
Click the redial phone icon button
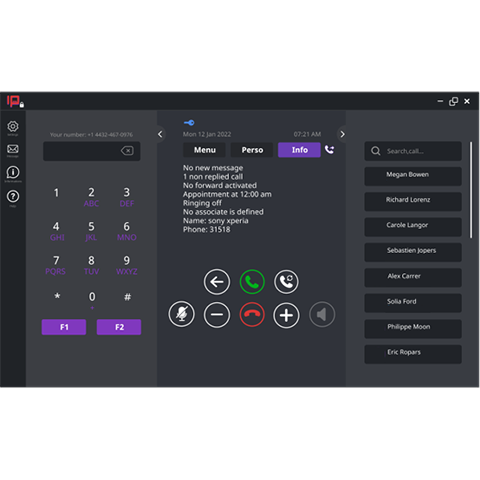(286, 282)
